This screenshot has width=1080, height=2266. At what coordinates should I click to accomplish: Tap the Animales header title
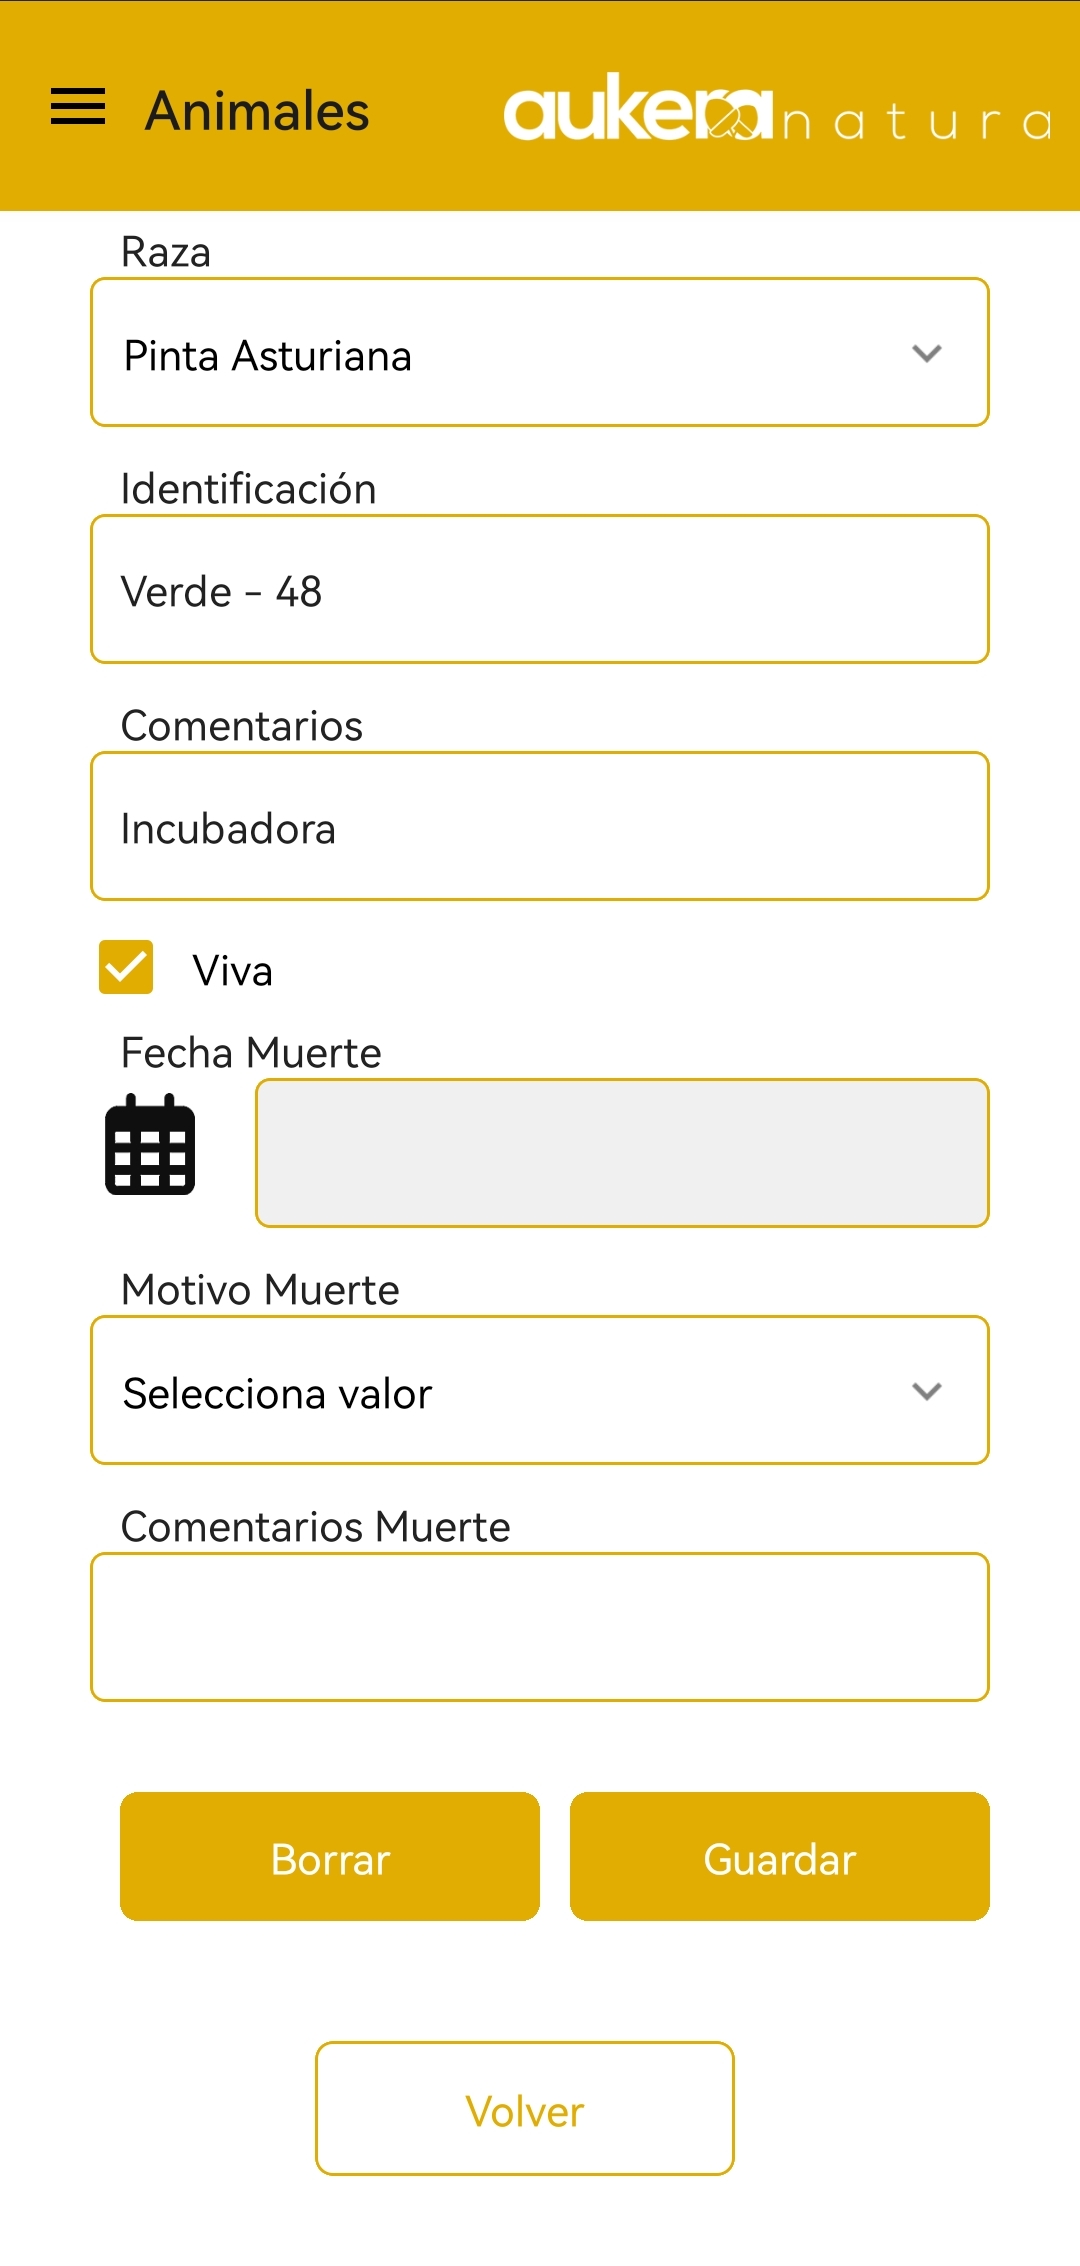pyautogui.click(x=257, y=111)
